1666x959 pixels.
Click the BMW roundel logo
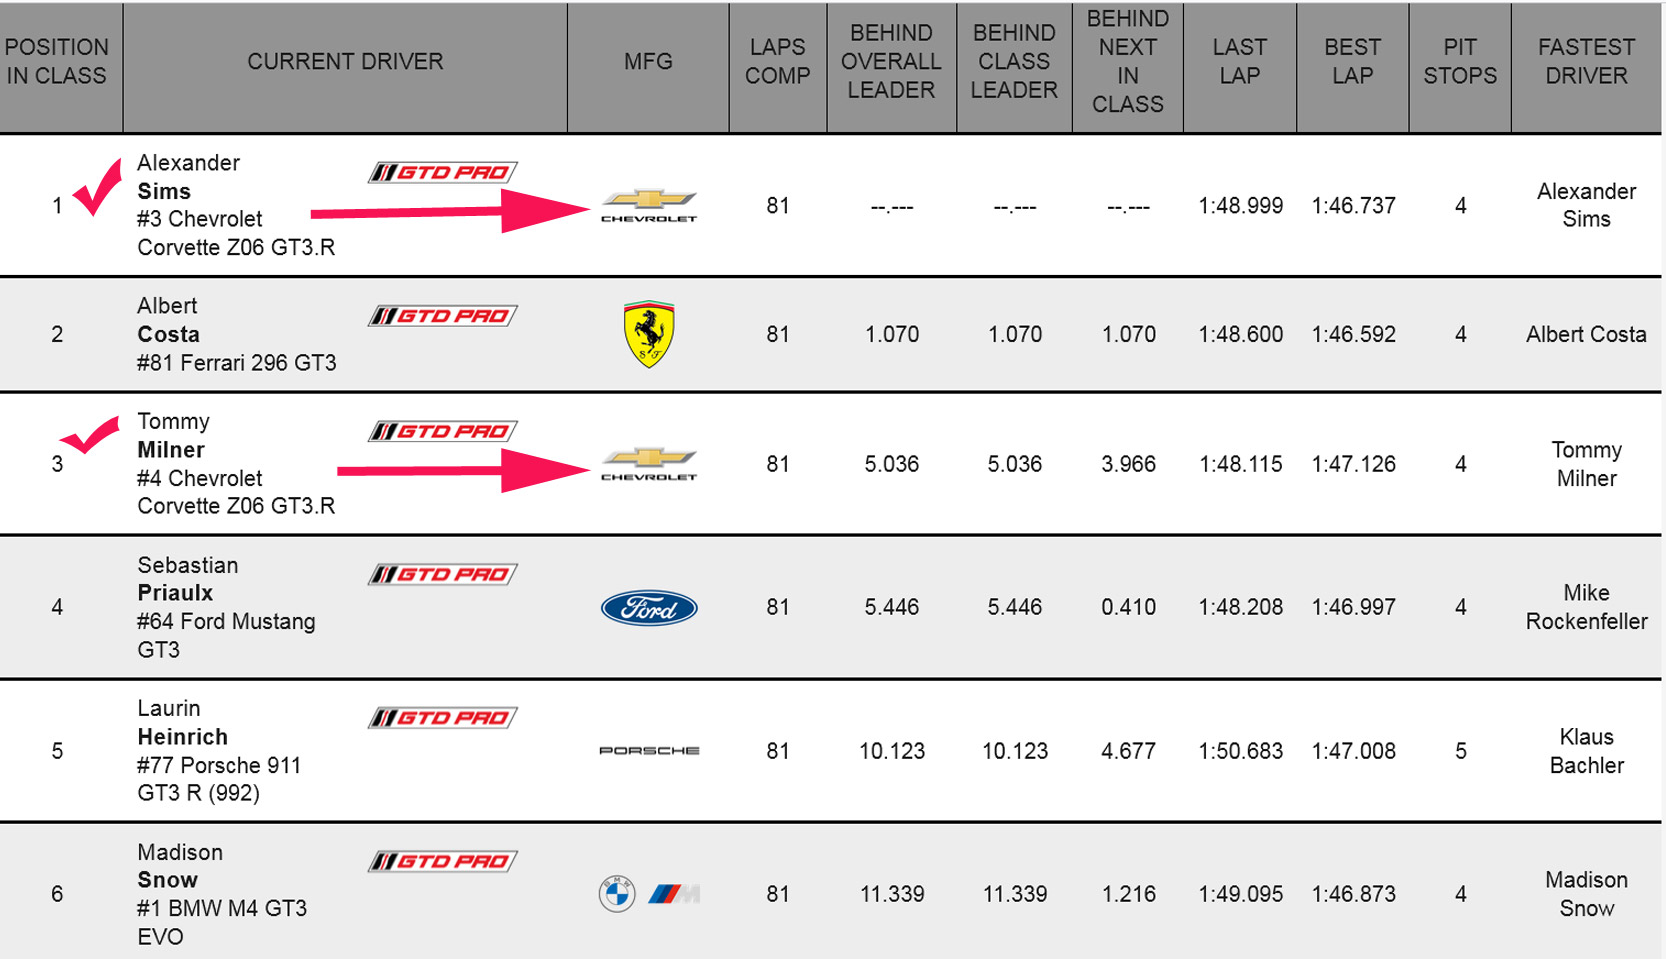(617, 894)
